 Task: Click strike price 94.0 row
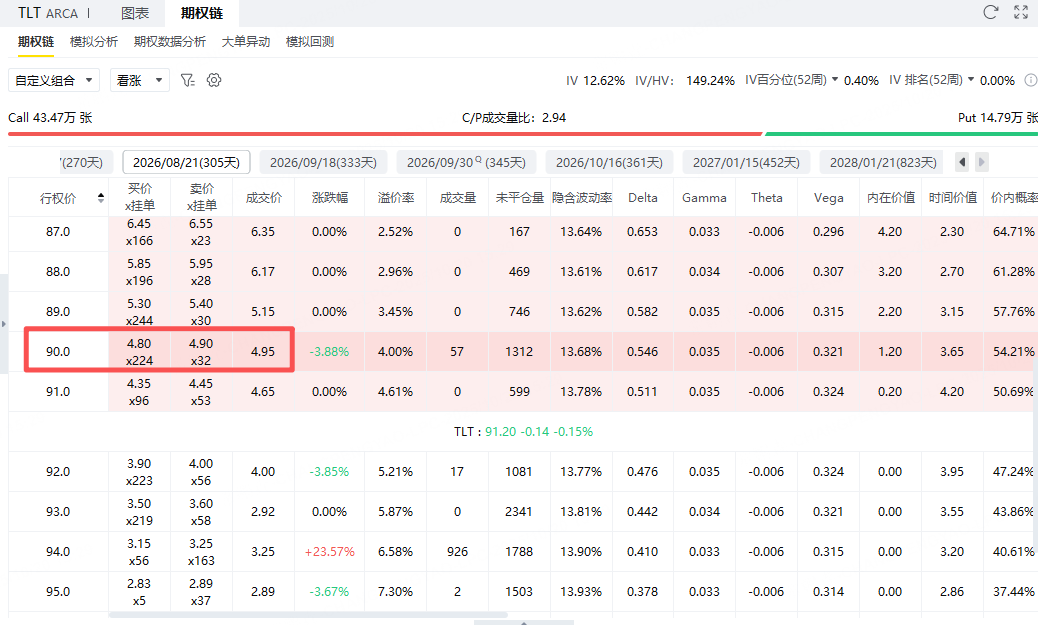click(x=522, y=552)
